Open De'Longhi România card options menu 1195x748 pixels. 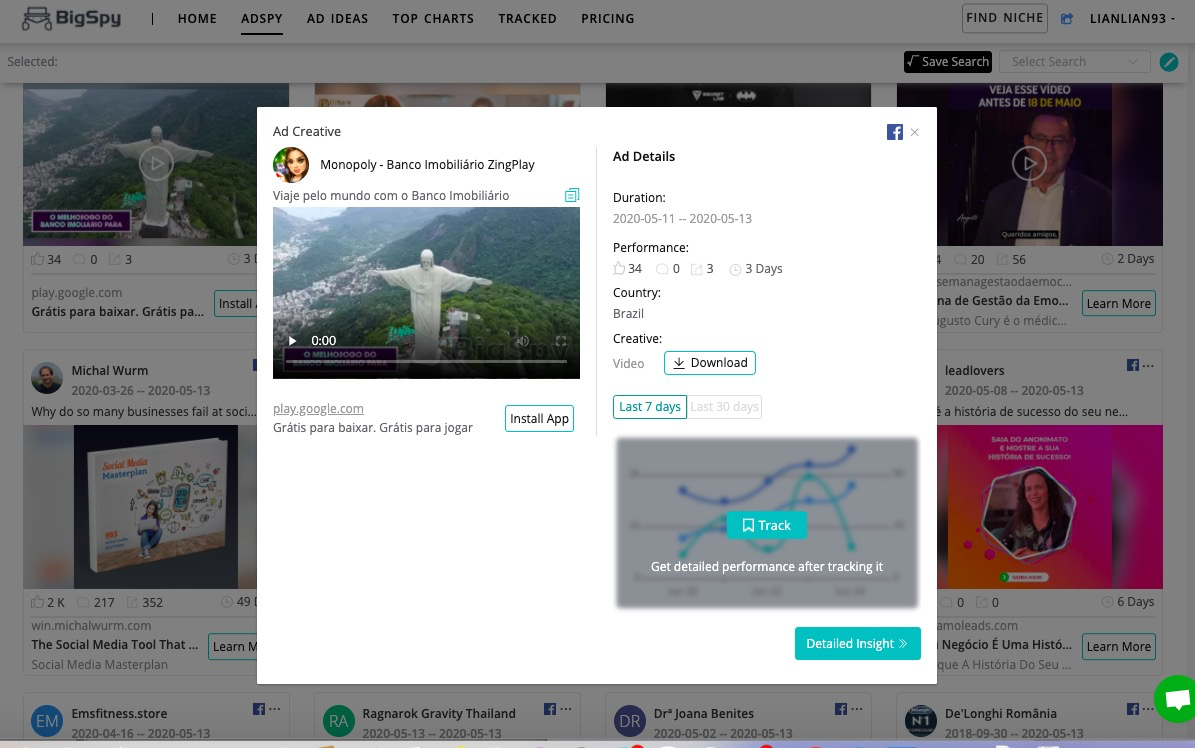pos(1149,708)
